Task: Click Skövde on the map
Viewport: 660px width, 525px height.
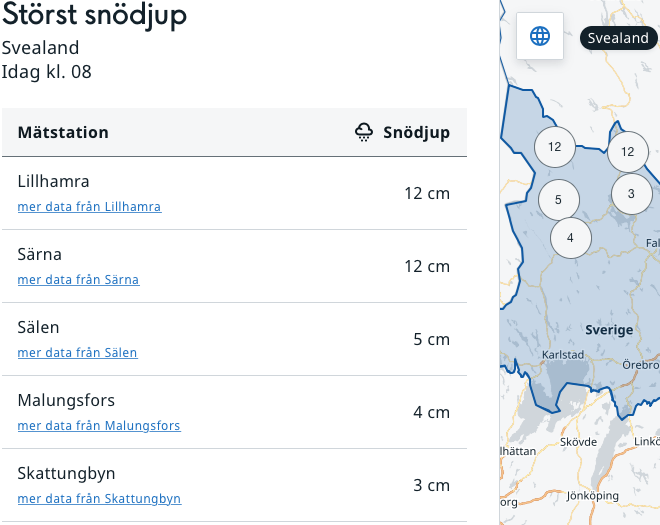Action: pos(578,441)
